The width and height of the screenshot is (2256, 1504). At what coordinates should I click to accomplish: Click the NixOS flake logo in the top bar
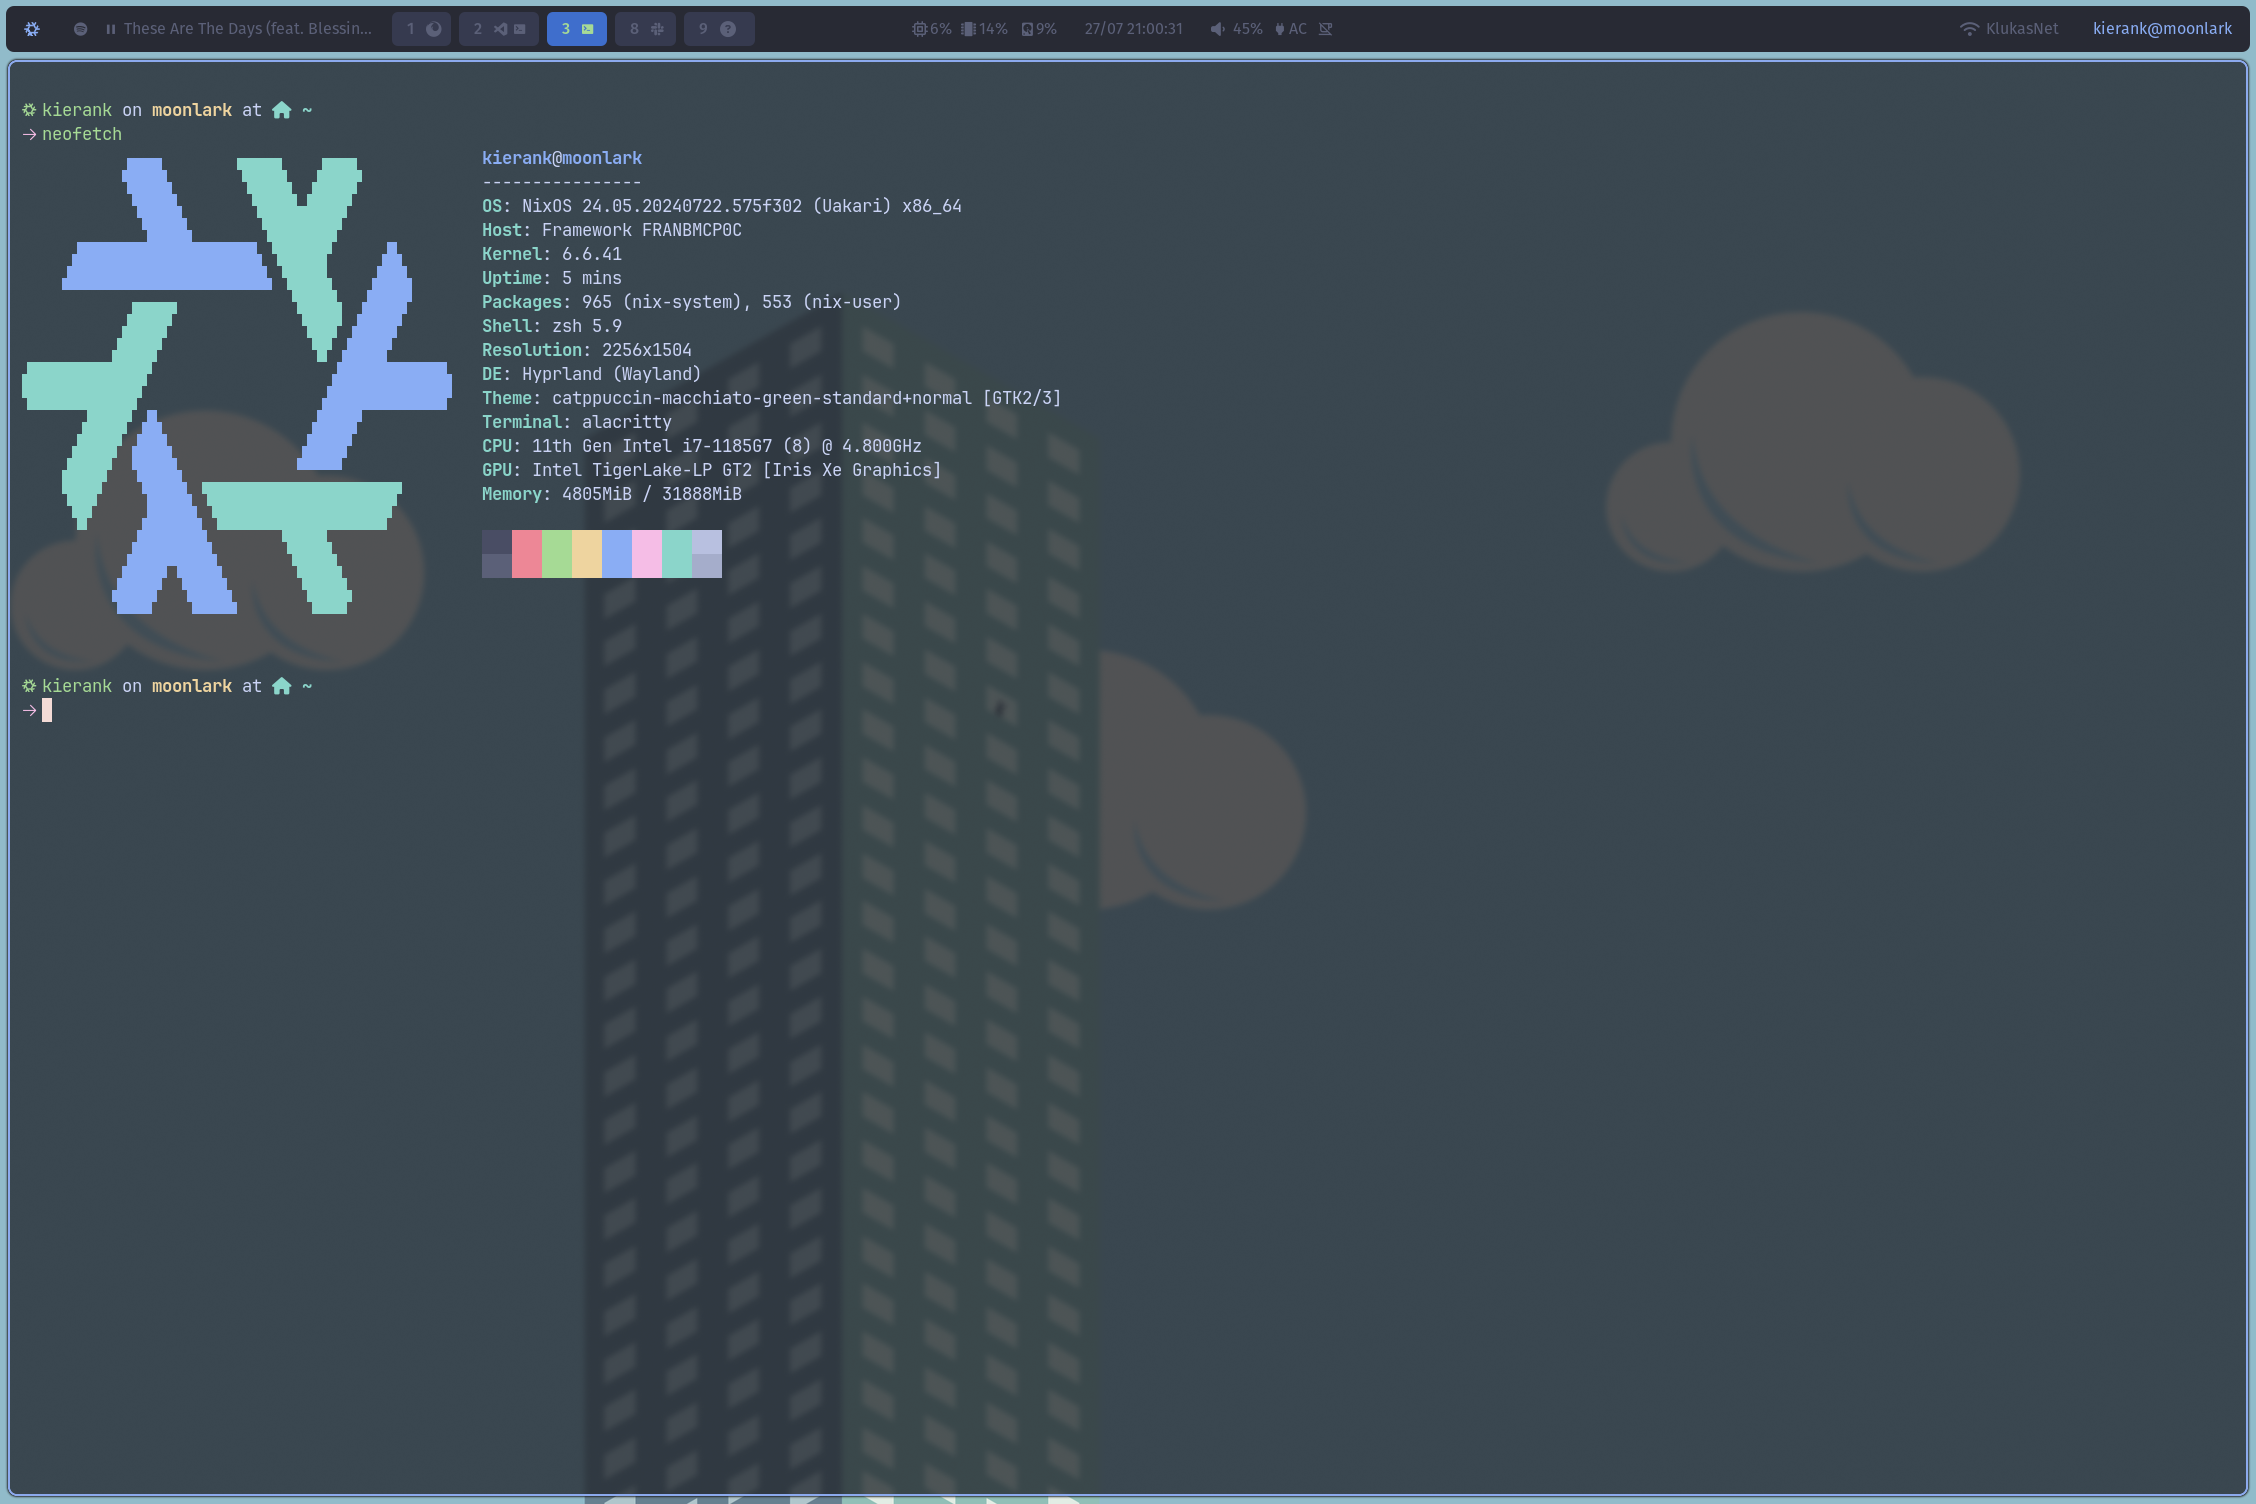[x=31, y=29]
